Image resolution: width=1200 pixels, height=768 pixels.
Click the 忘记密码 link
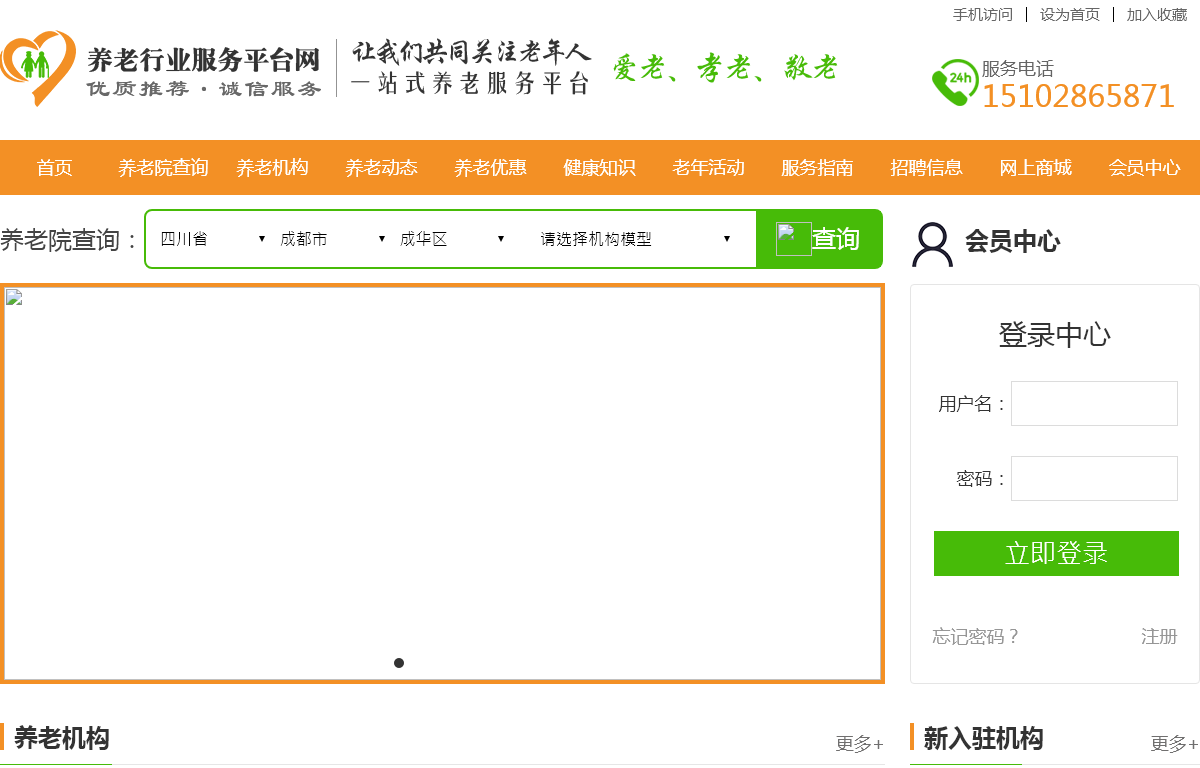(x=975, y=636)
